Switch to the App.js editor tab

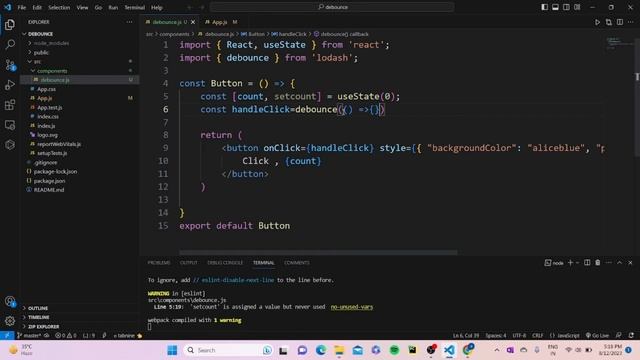tap(220, 22)
